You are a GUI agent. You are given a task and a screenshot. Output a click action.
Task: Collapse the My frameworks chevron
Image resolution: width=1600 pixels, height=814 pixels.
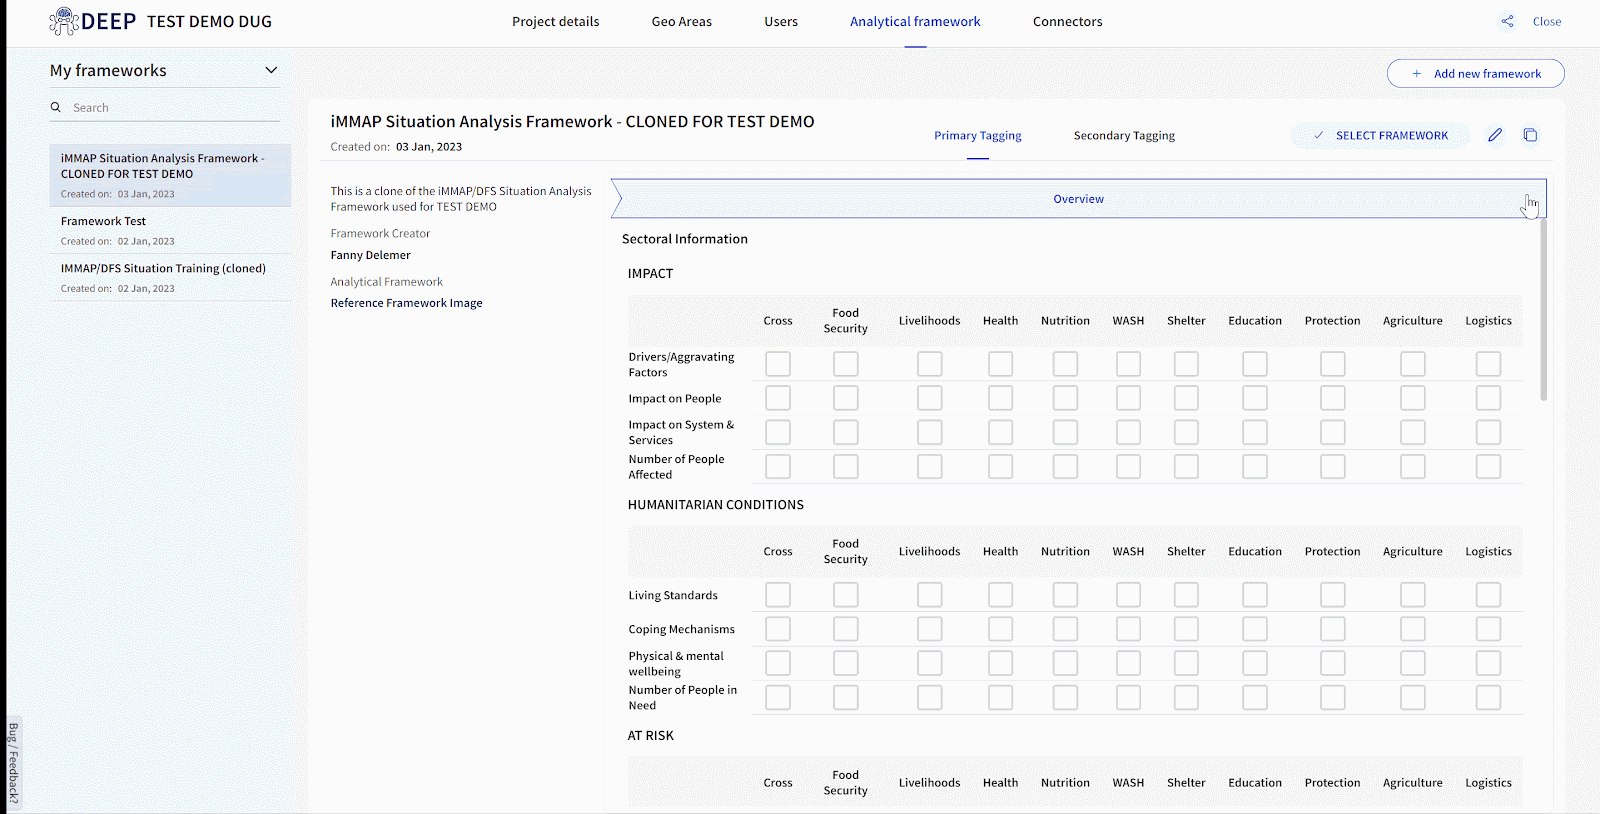[271, 70]
